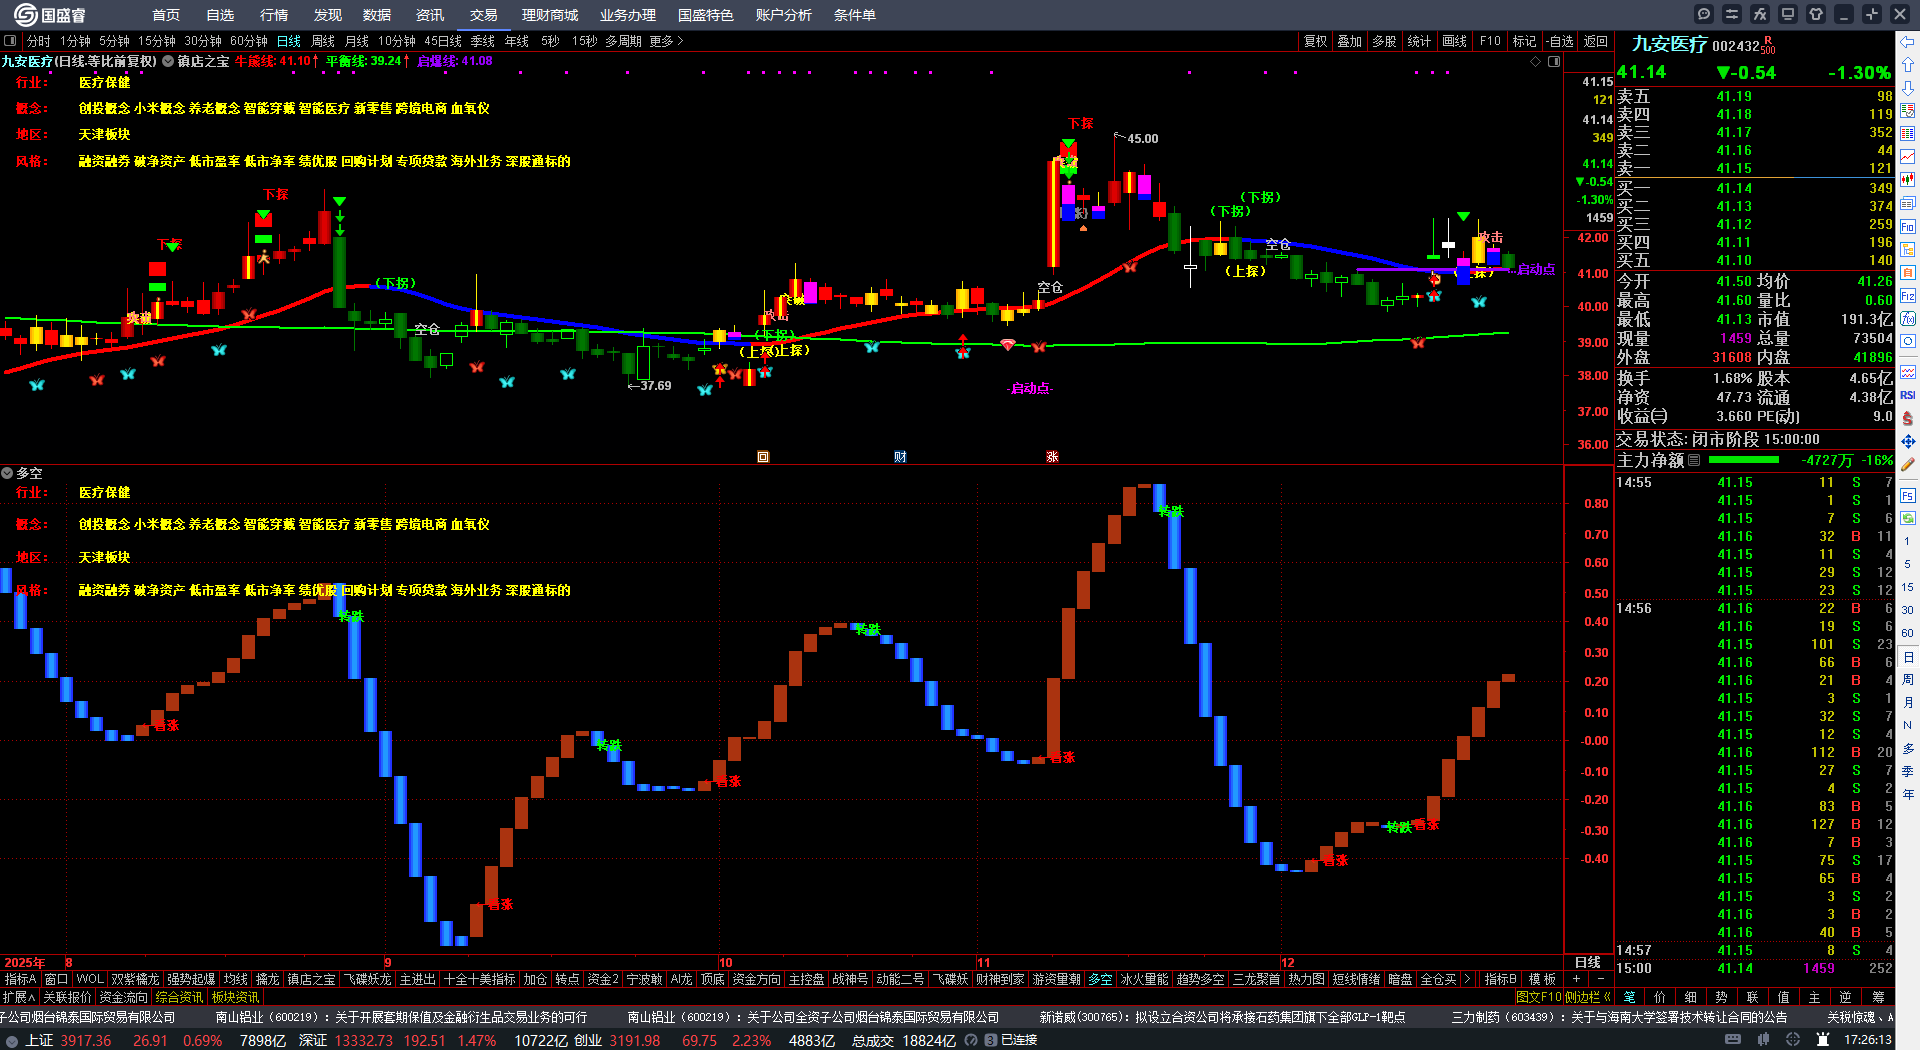Open the status bar circle dropdown near 上证
Image resolution: width=1920 pixels, height=1050 pixels.
(x=12, y=1040)
